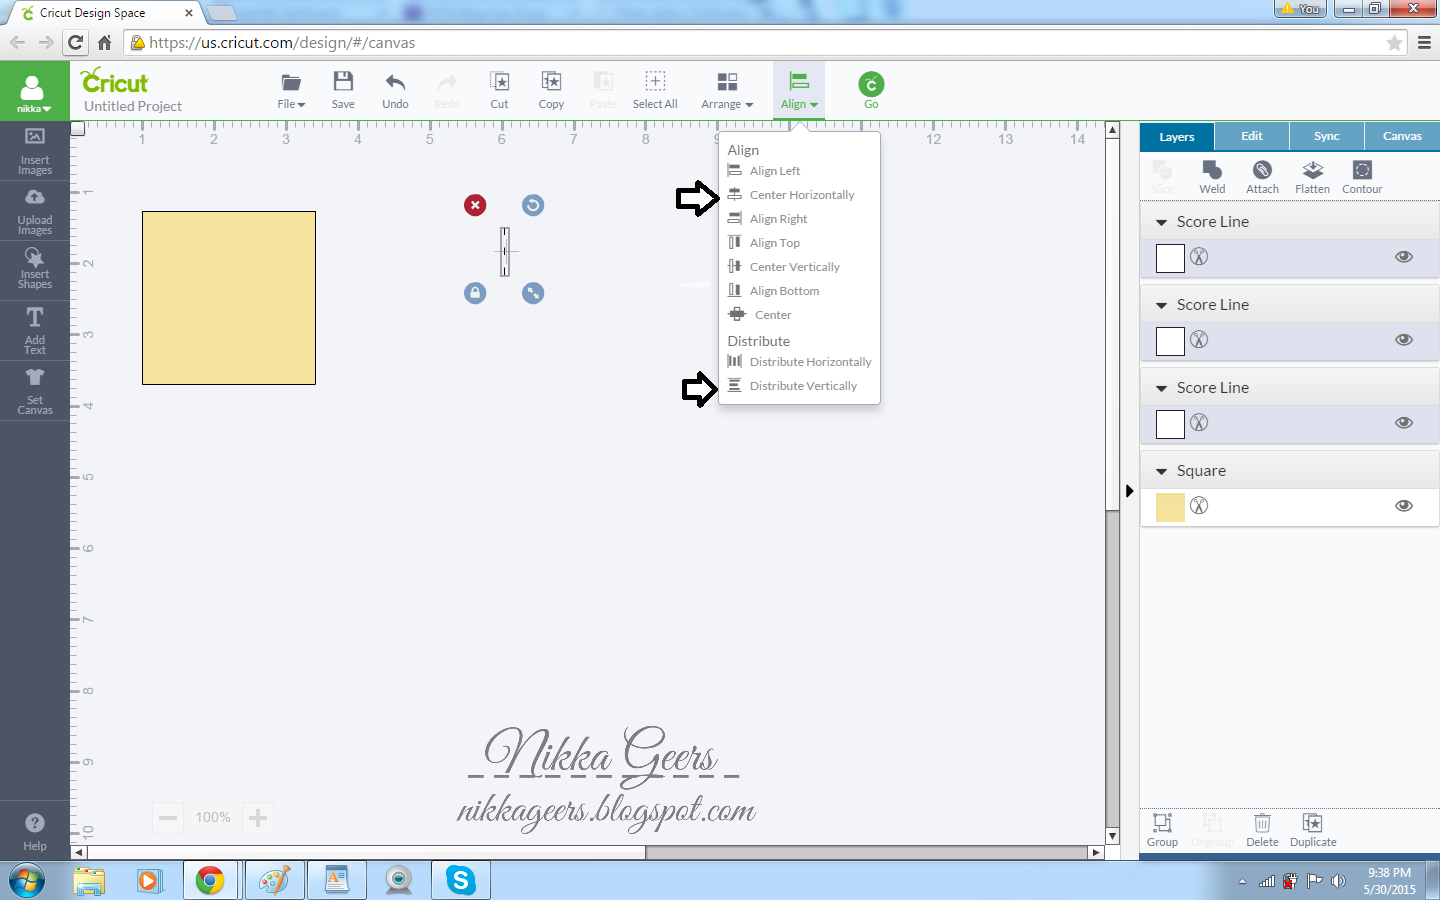Select the Weld tool
Image resolution: width=1440 pixels, height=900 pixels.
(x=1212, y=177)
